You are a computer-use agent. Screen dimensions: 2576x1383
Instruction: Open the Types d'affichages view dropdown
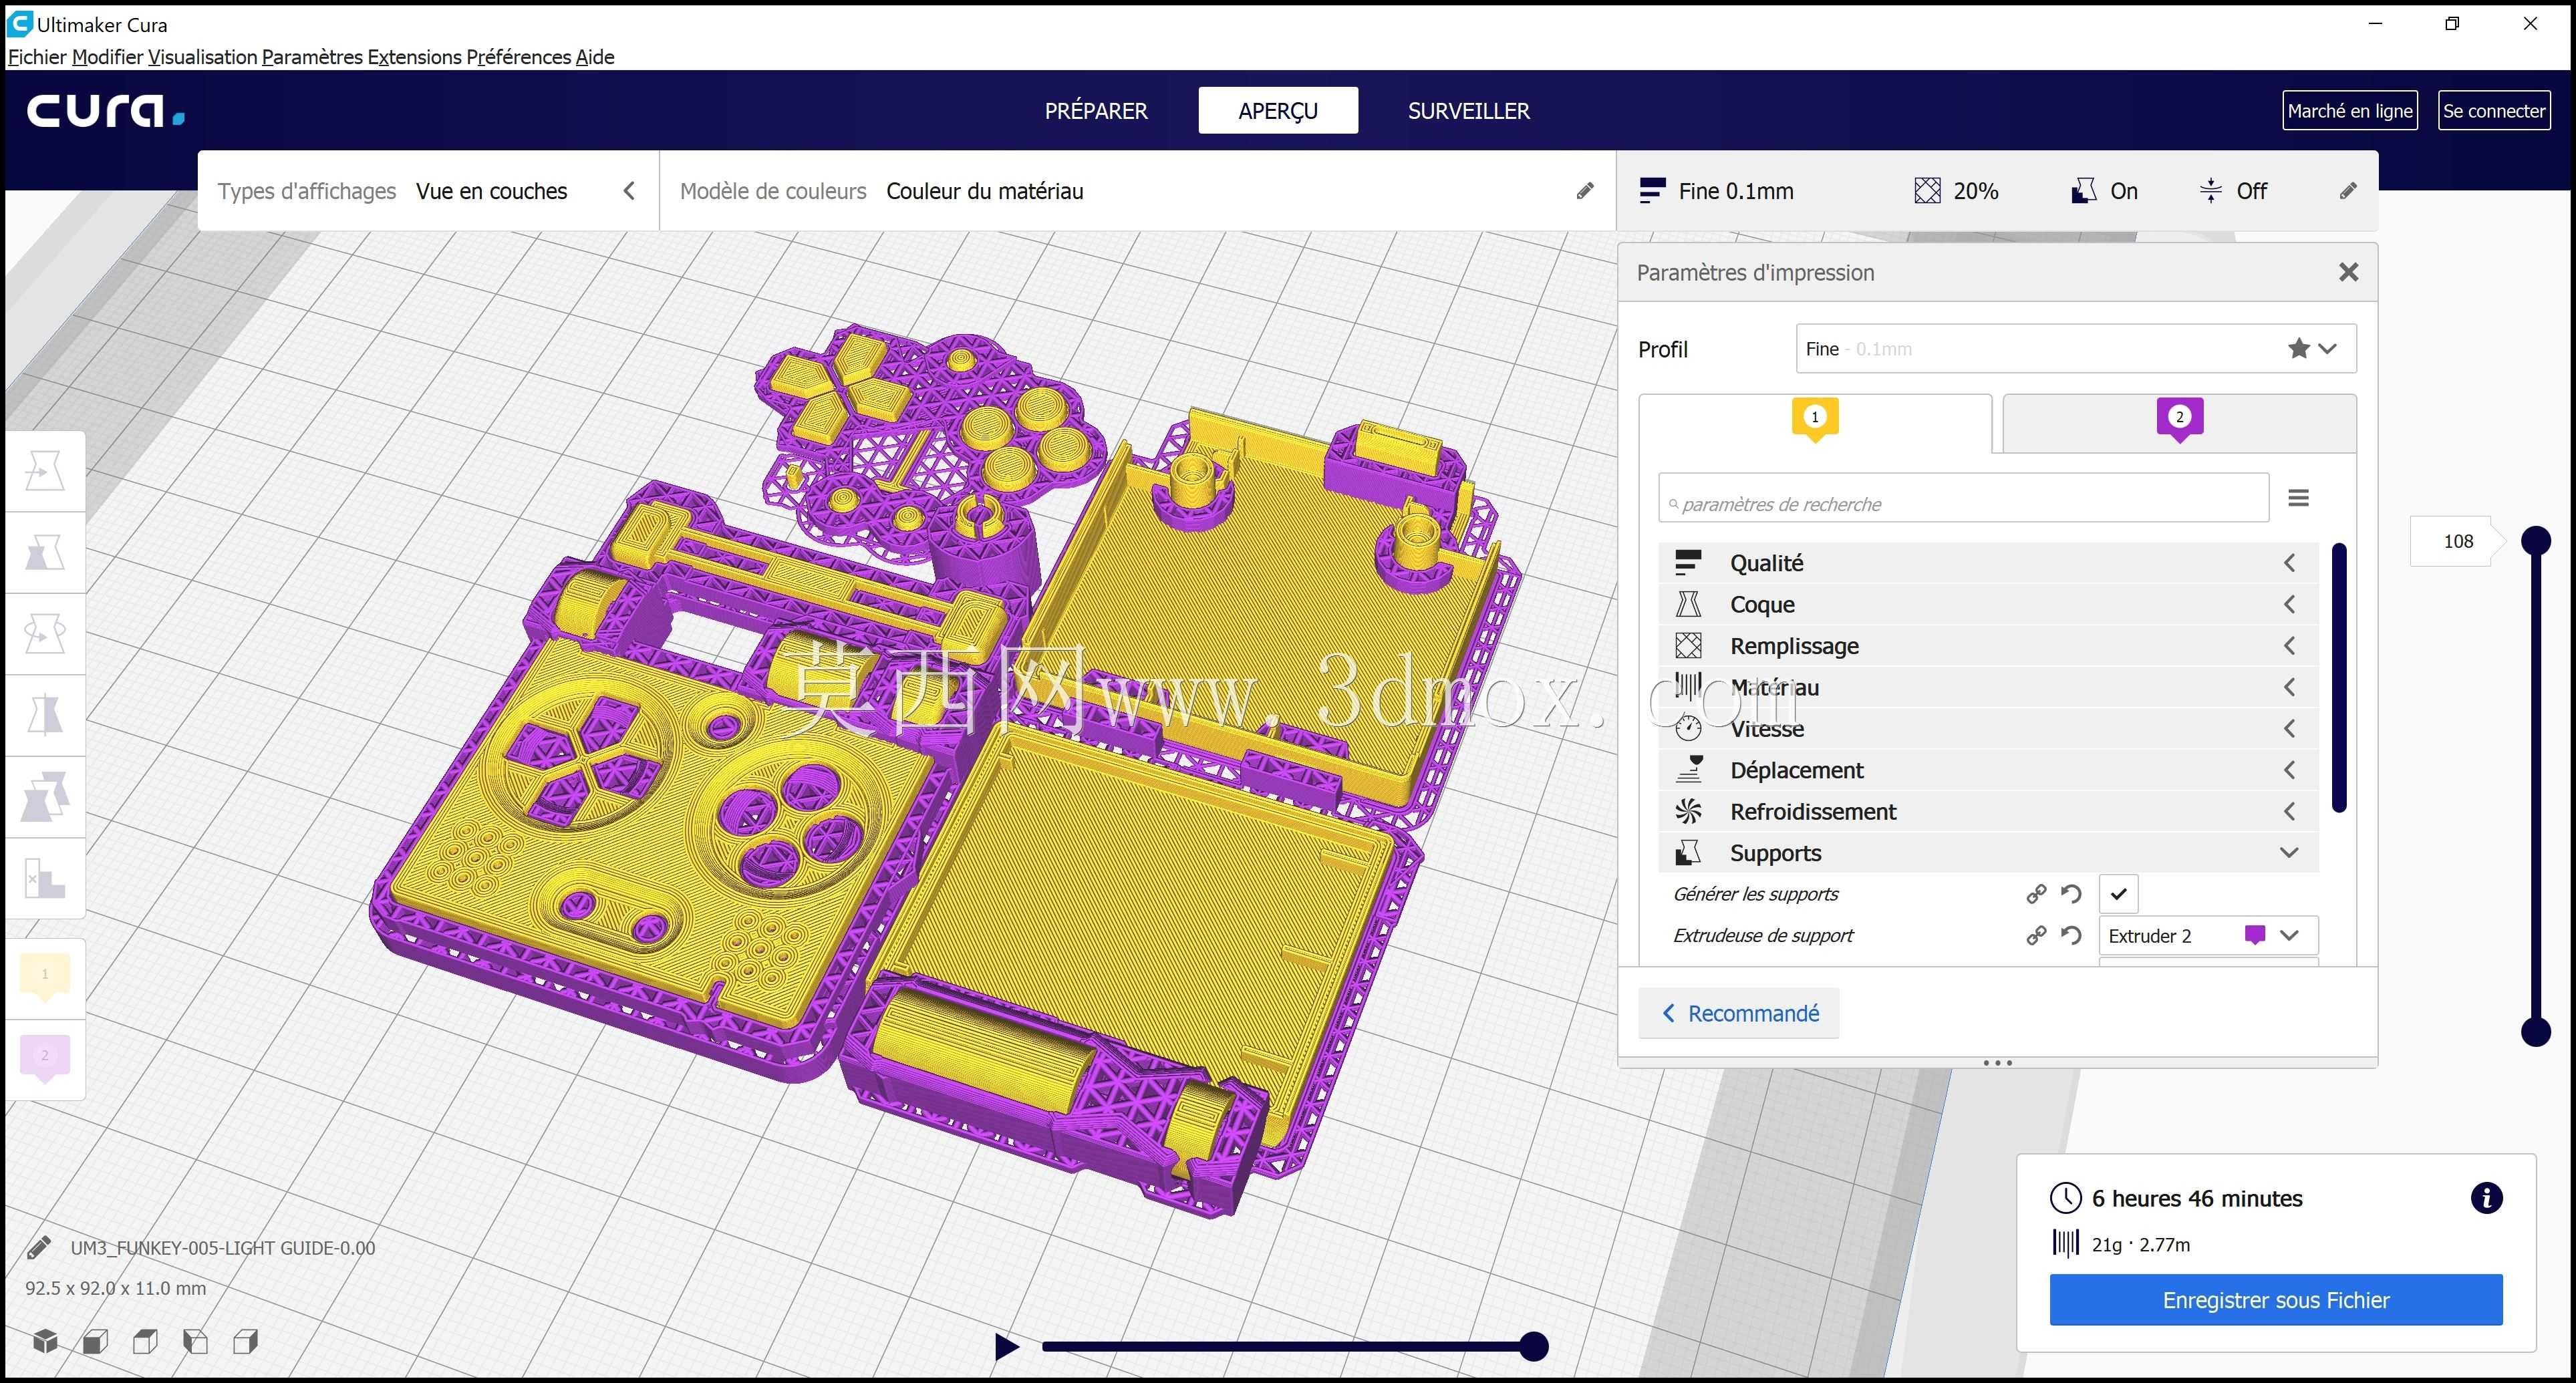(x=428, y=191)
